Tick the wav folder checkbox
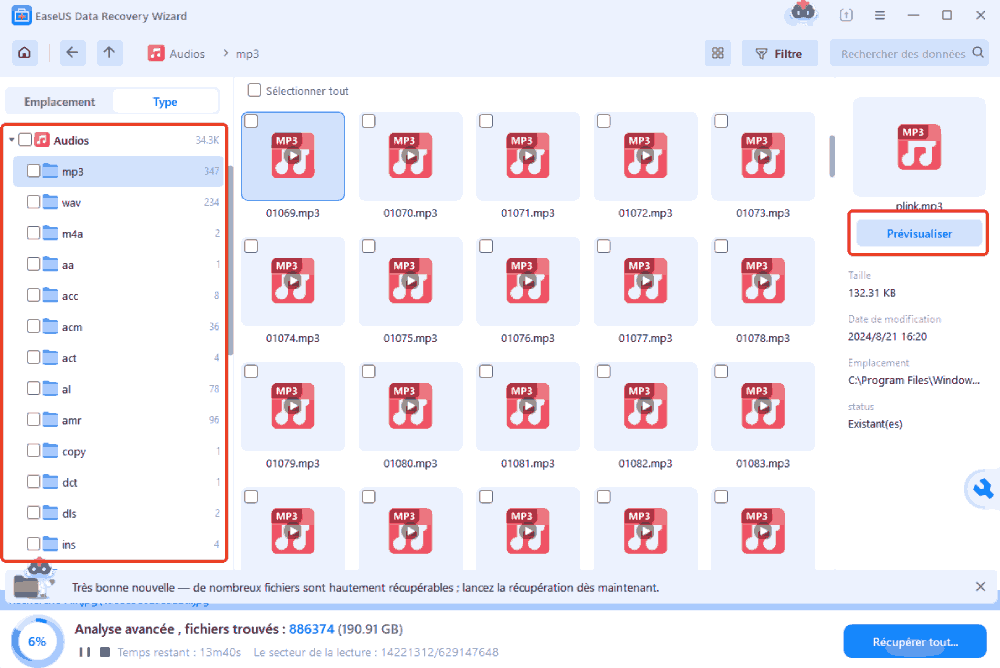 pos(34,202)
